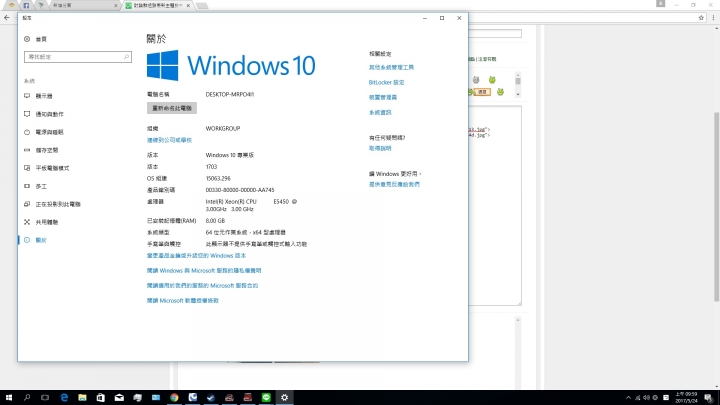Open additional administrative tools link

tap(391, 68)
